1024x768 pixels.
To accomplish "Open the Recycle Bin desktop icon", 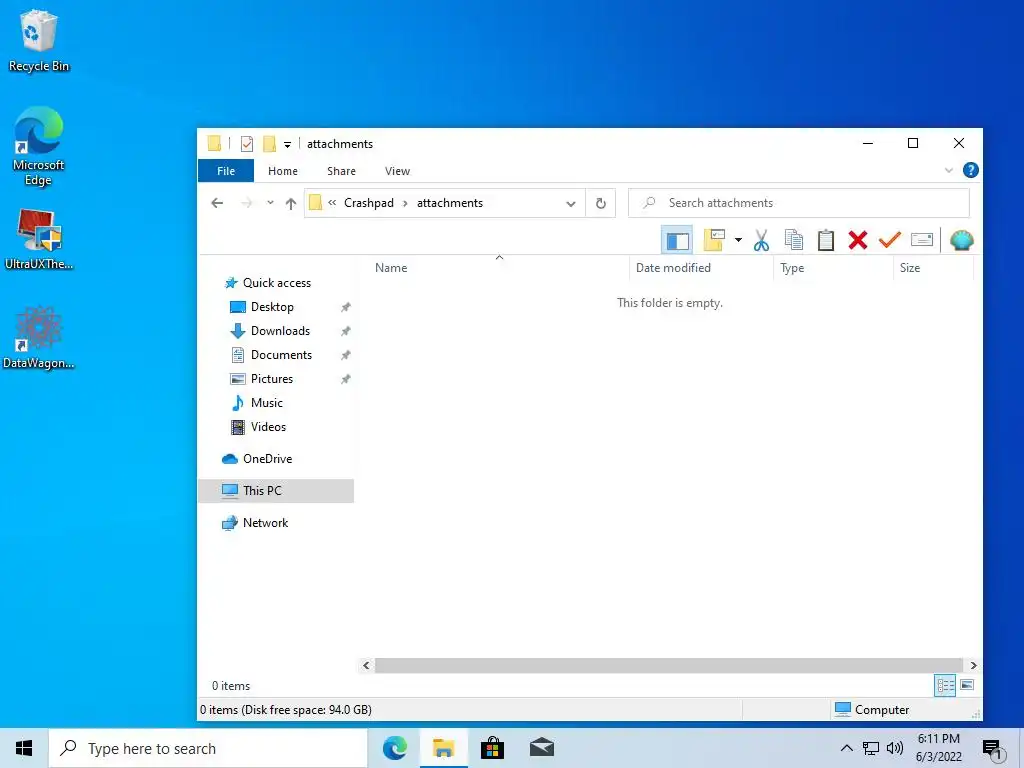I will 39,40.
